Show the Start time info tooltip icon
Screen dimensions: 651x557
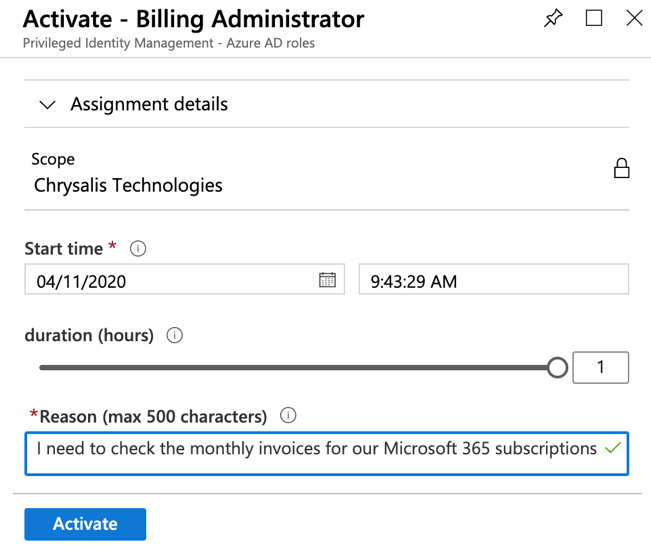[x=138, y=249]
